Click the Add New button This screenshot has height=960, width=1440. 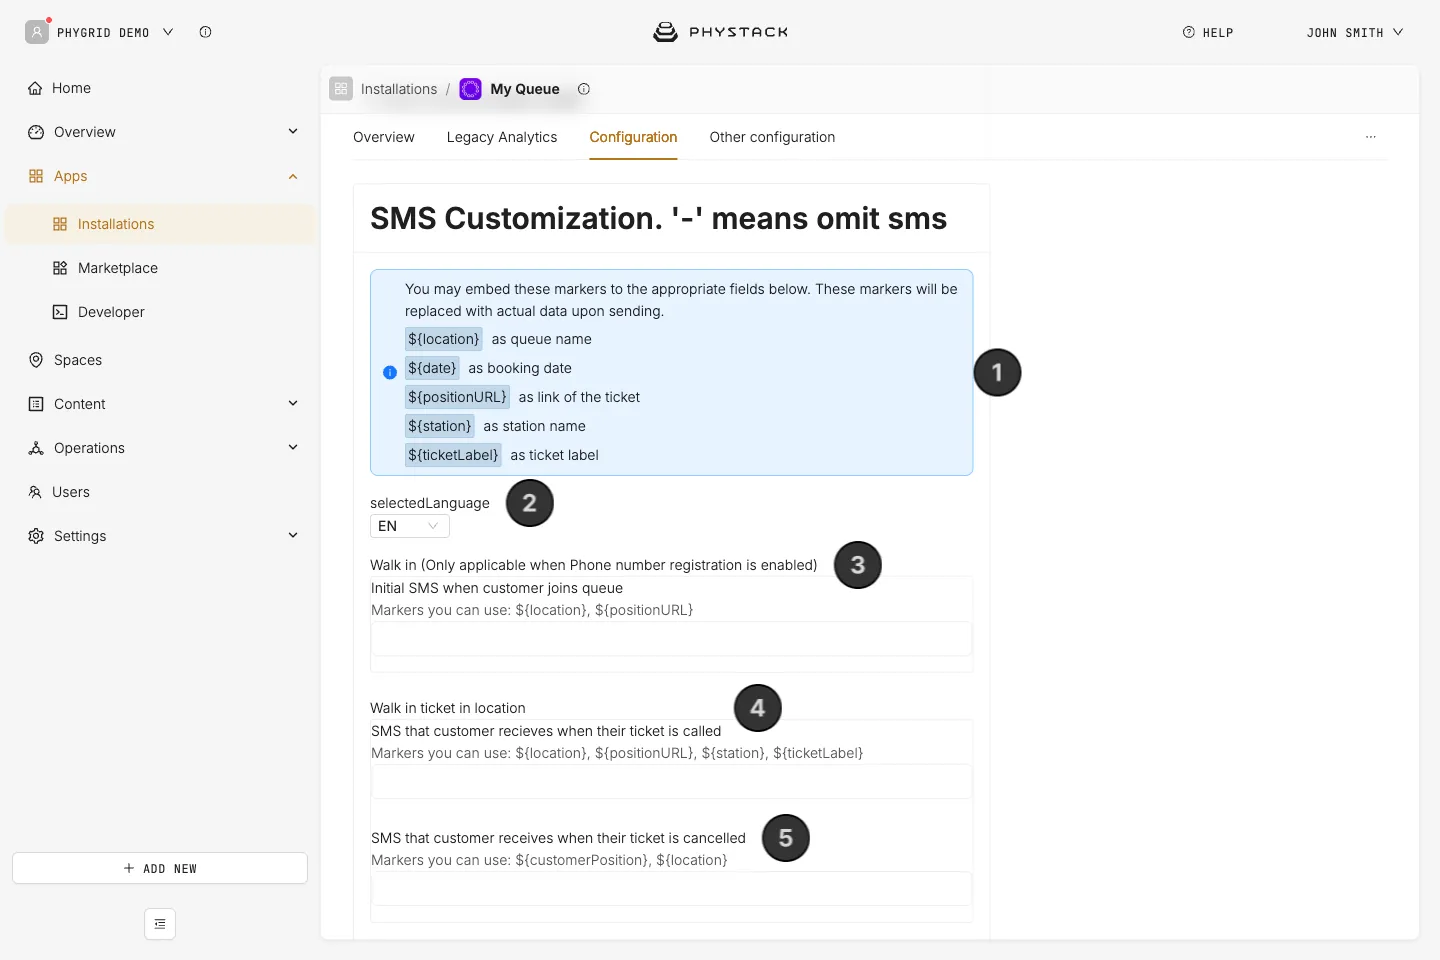[160, 868]
